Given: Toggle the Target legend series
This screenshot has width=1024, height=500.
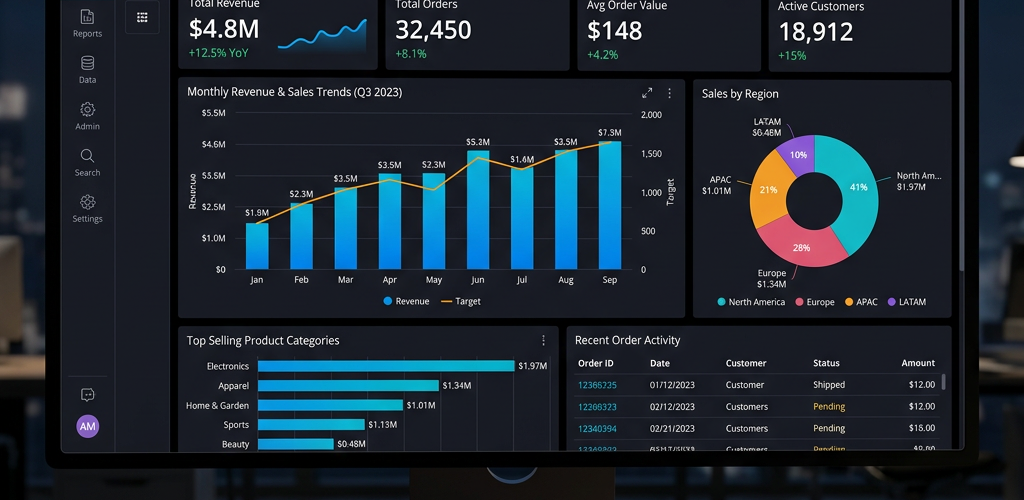Looking at the screenshot, I should [461, 302].
